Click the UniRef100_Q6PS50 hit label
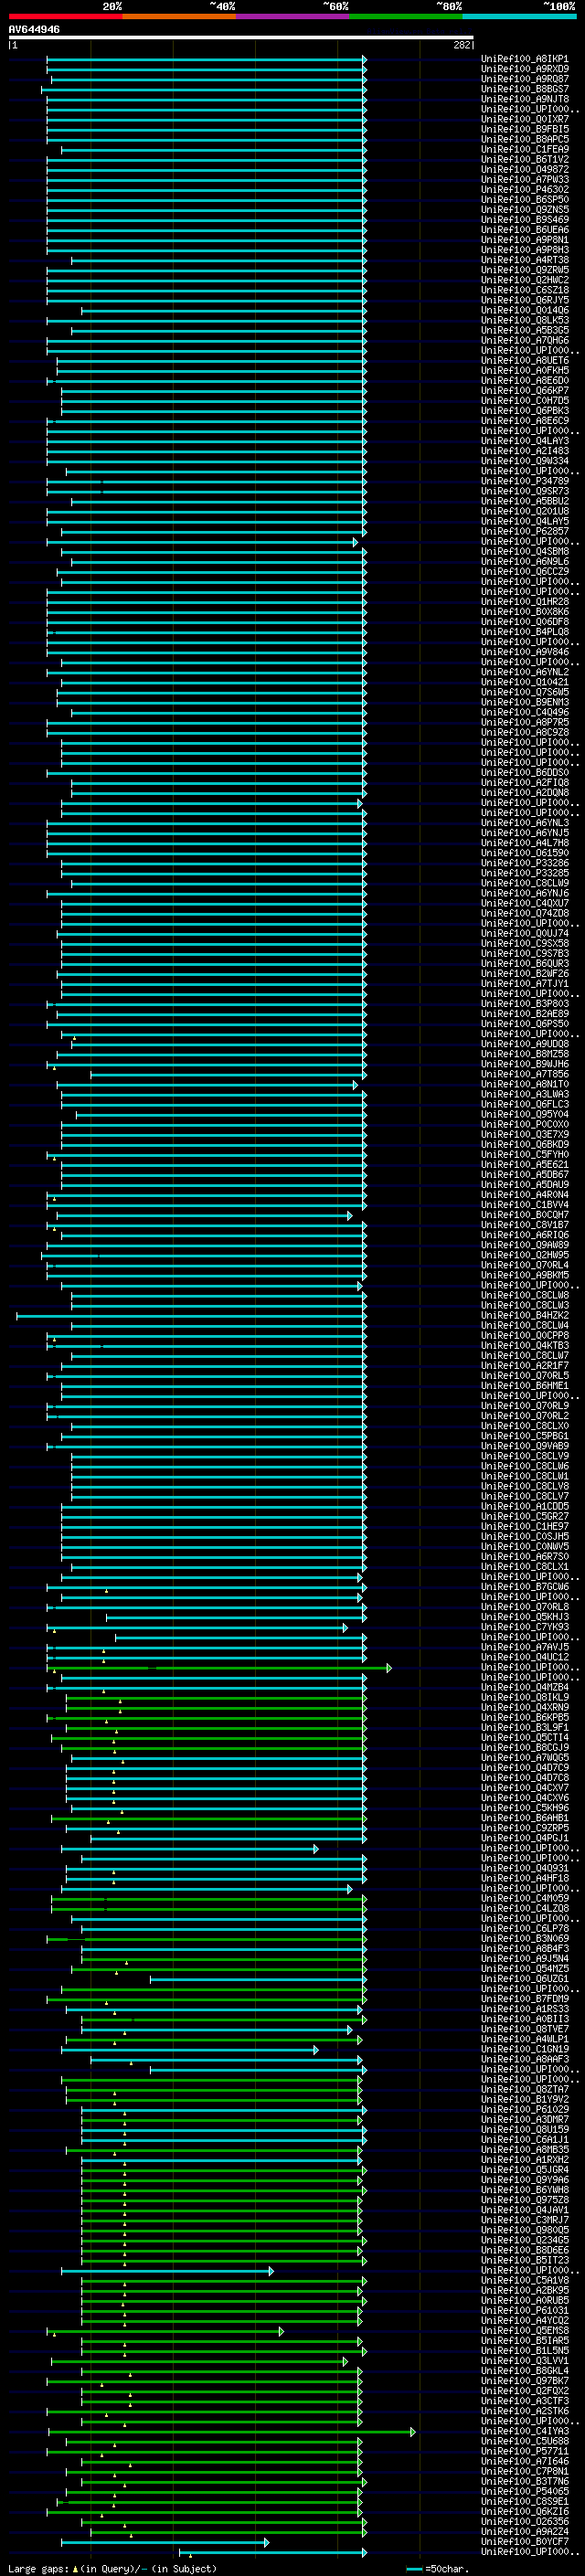 (x=525, y=1024)
